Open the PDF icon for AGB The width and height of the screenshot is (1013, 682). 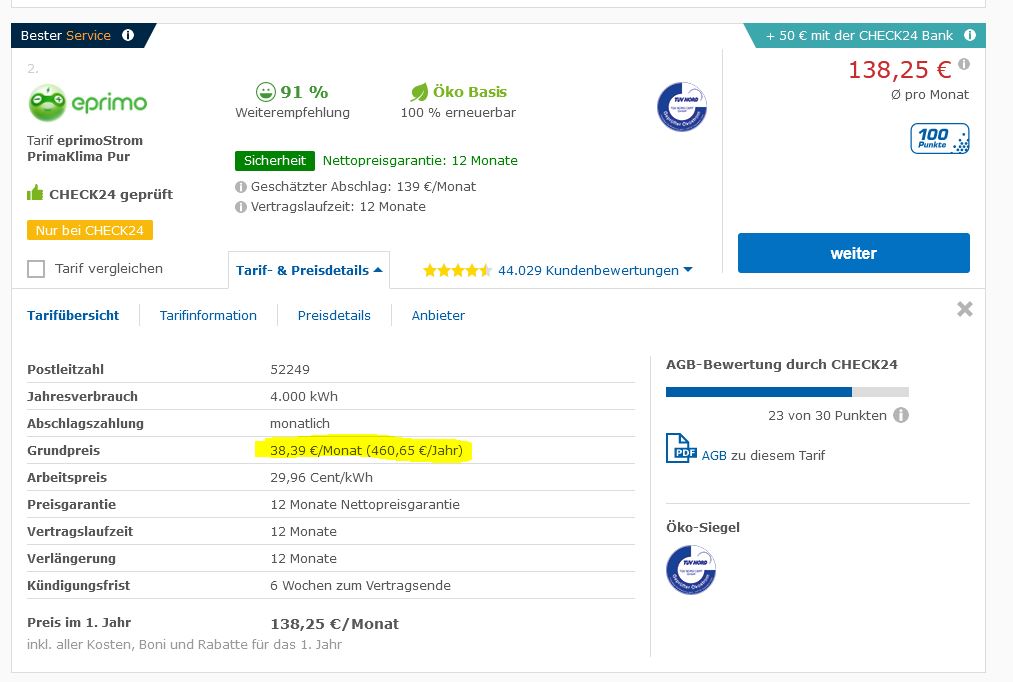click(x=681, y=448)
